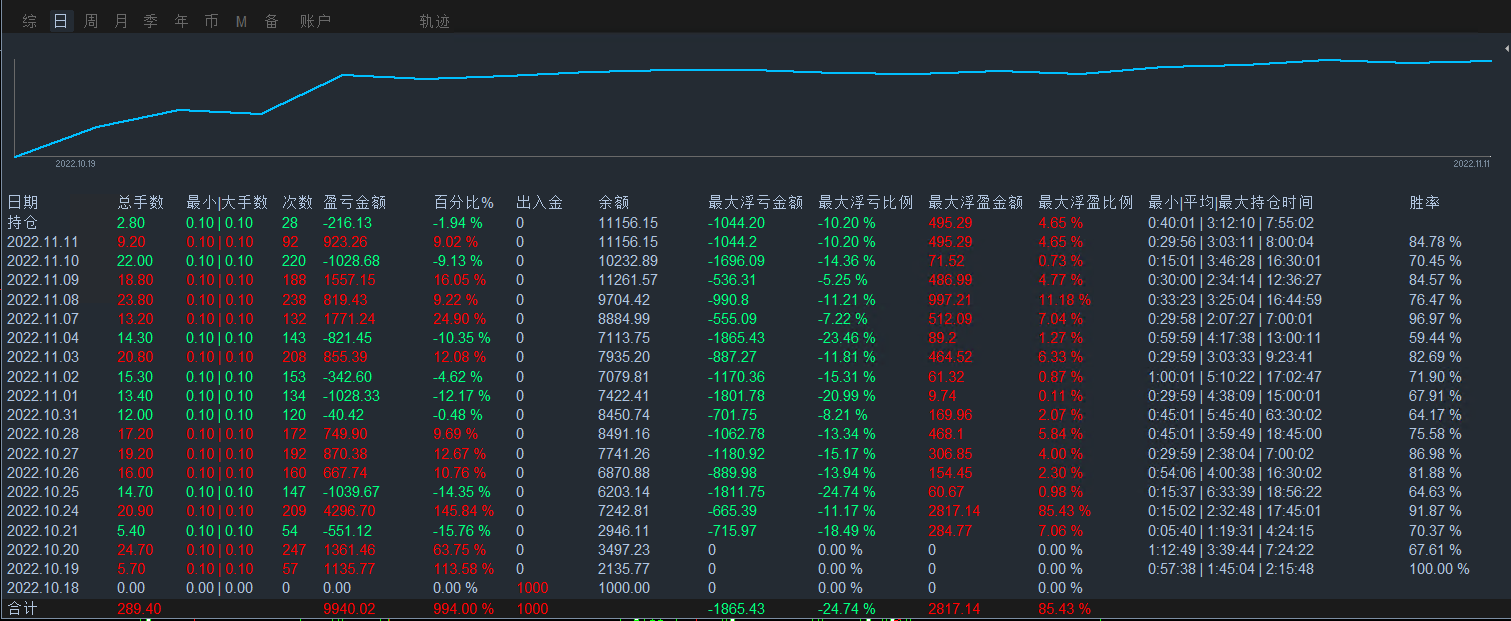The image size is (1511, 621).
Task: Click the M tab
Action: point(241,21)
